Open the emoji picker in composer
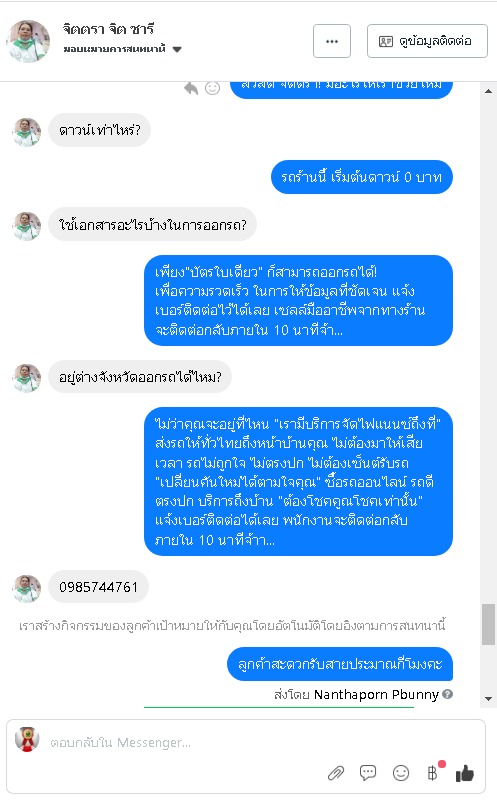The width and height of the screenshot is (497, 801). pos(401,773)
